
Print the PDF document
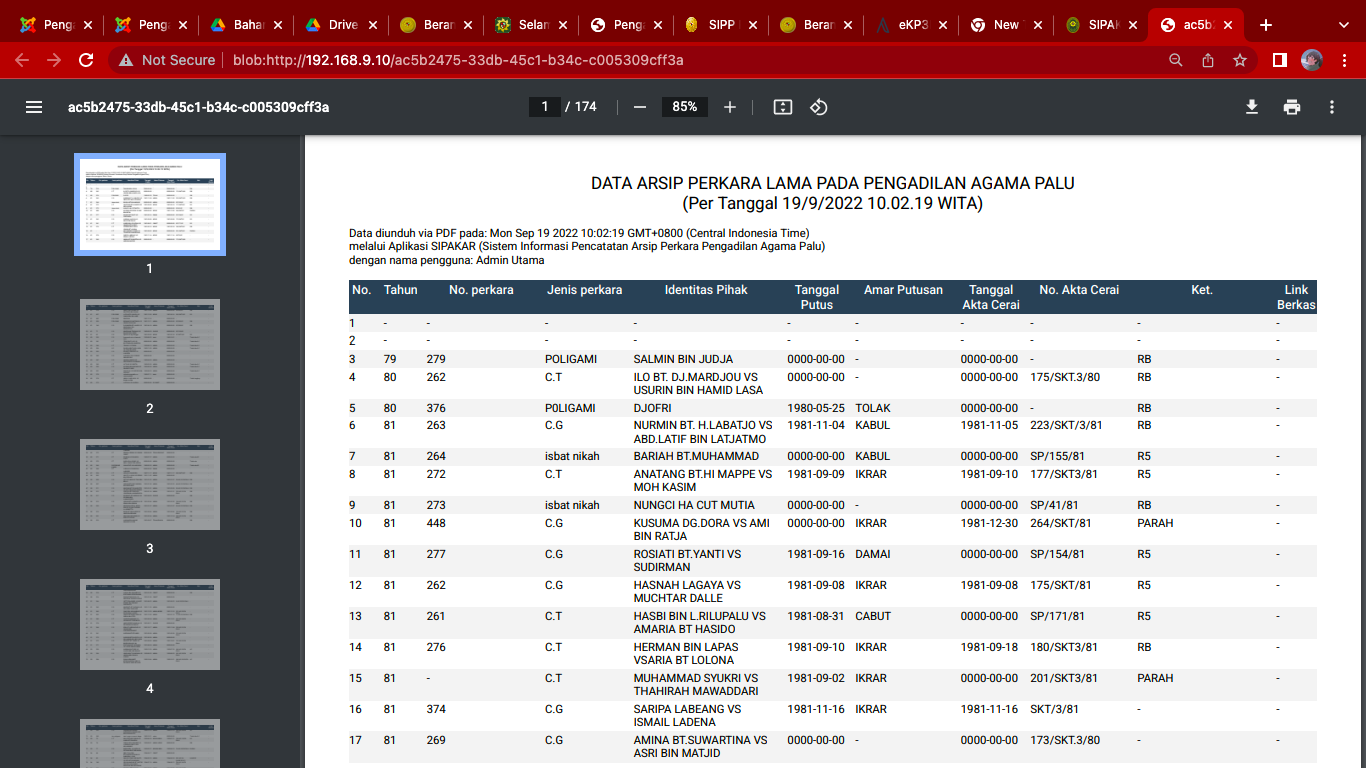(x=1292, y=107)
